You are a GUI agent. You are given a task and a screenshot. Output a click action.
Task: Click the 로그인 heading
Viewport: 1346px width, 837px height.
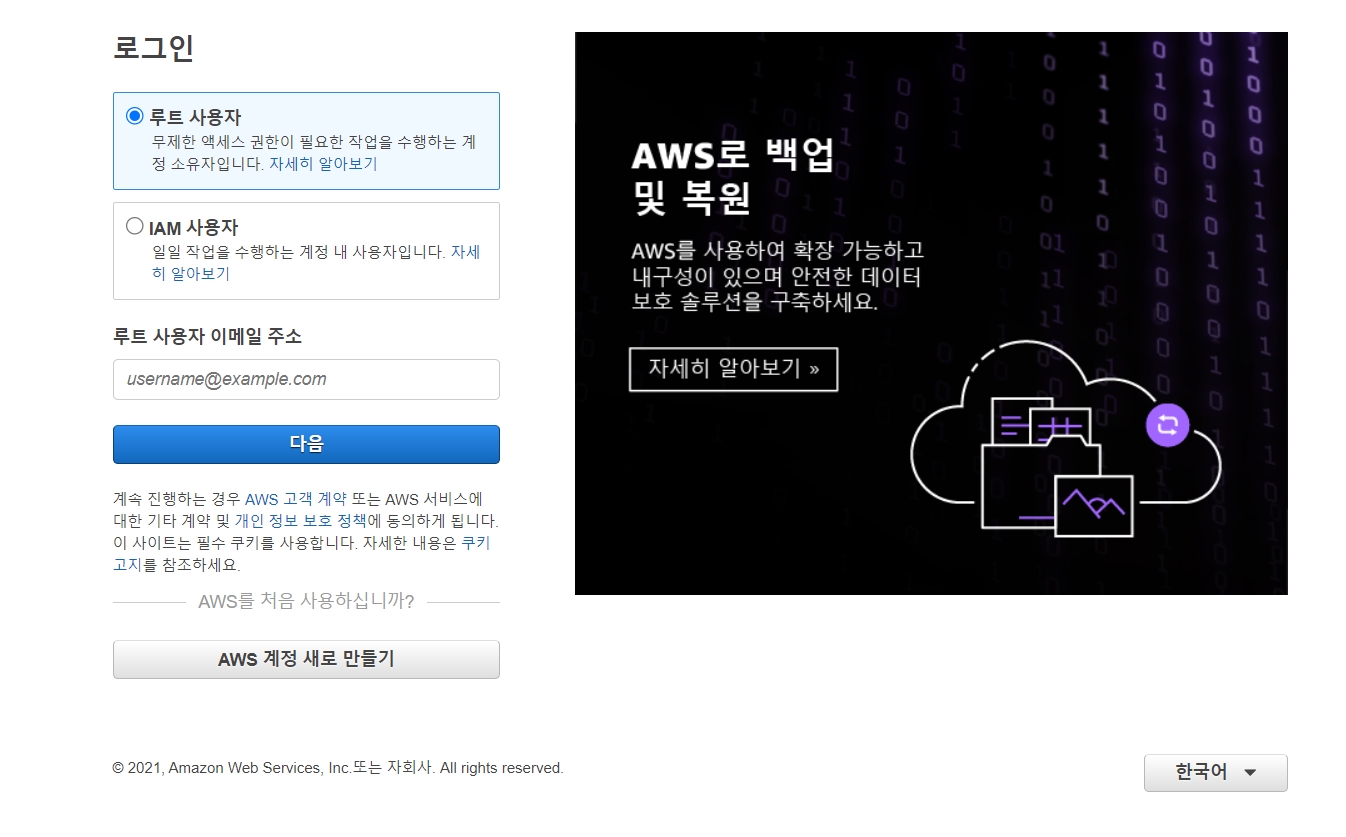coord(153,47)
